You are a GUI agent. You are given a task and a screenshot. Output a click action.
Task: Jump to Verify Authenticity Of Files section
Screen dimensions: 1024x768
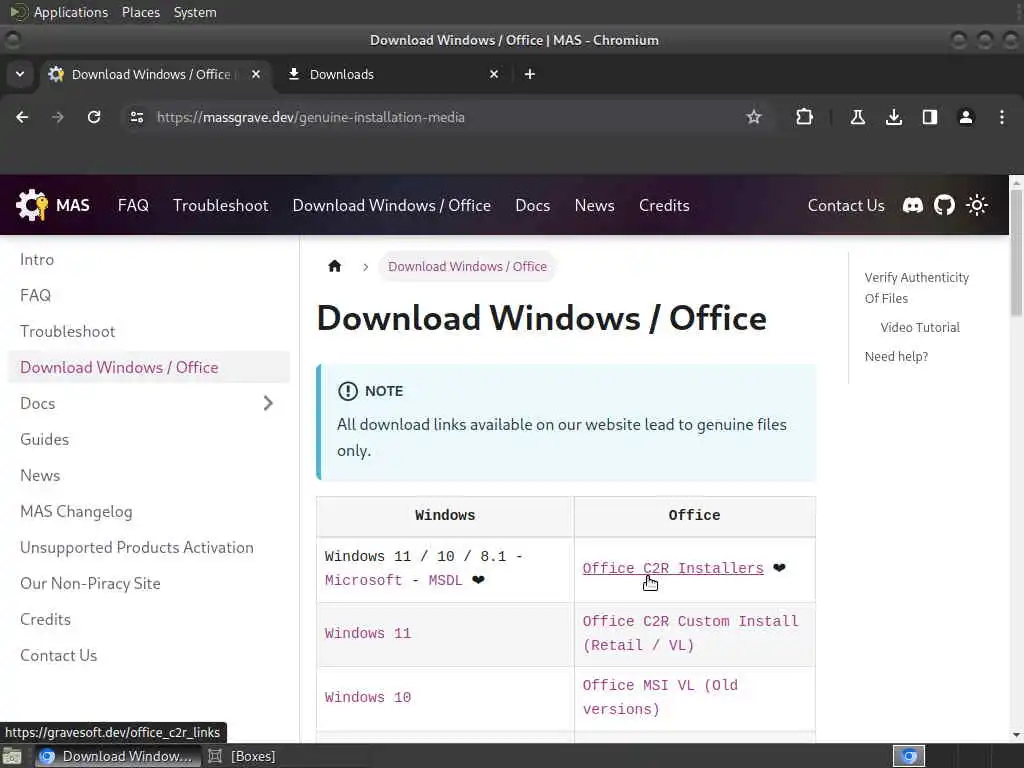[916, 287]
